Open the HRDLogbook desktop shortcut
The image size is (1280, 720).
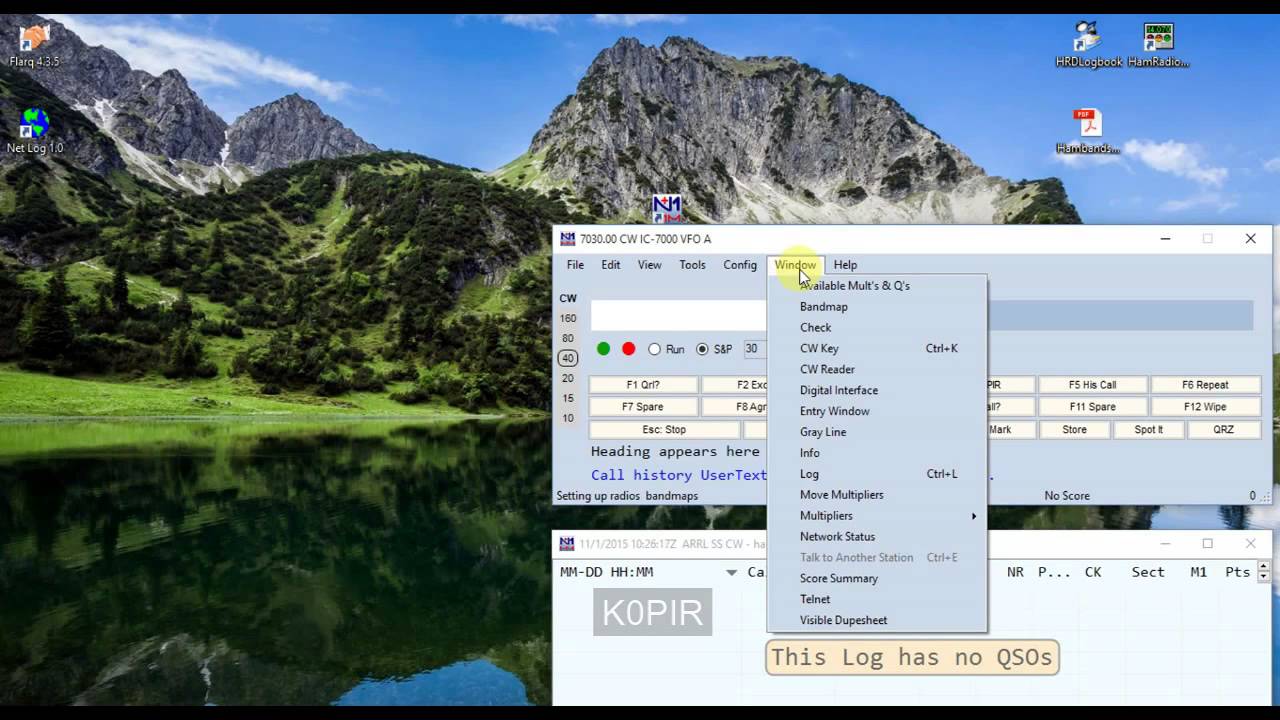point(1089,44)
